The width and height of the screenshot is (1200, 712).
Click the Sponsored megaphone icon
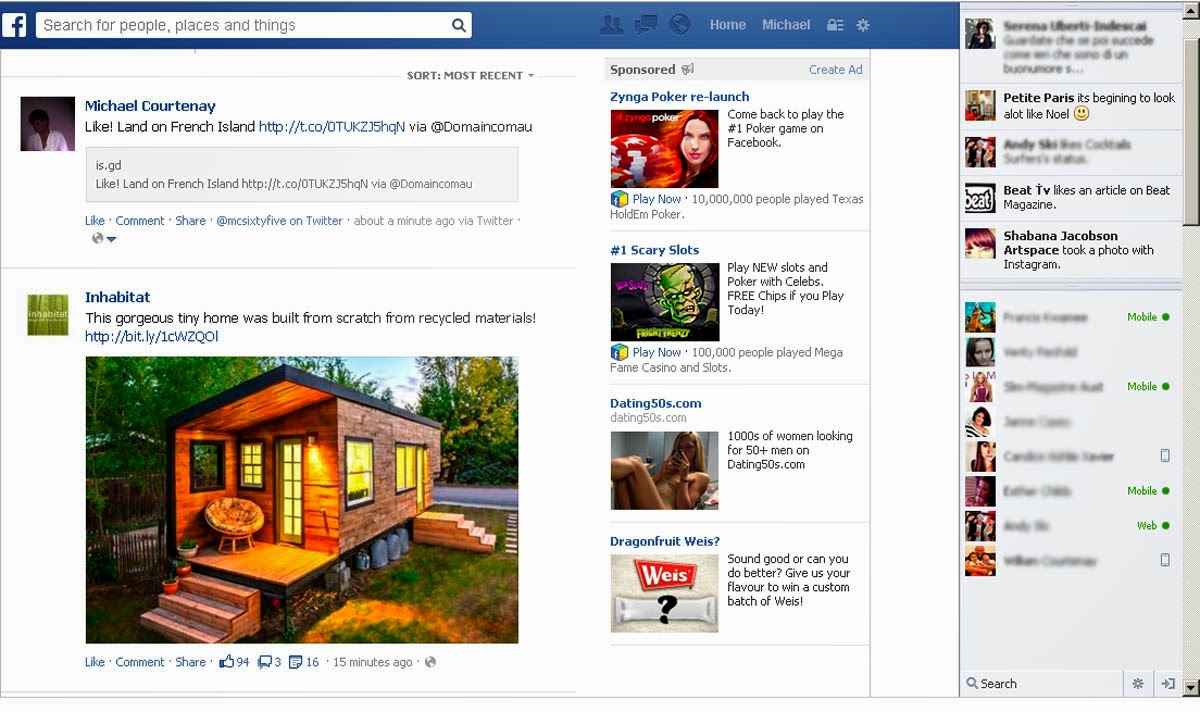coord(687,70)
